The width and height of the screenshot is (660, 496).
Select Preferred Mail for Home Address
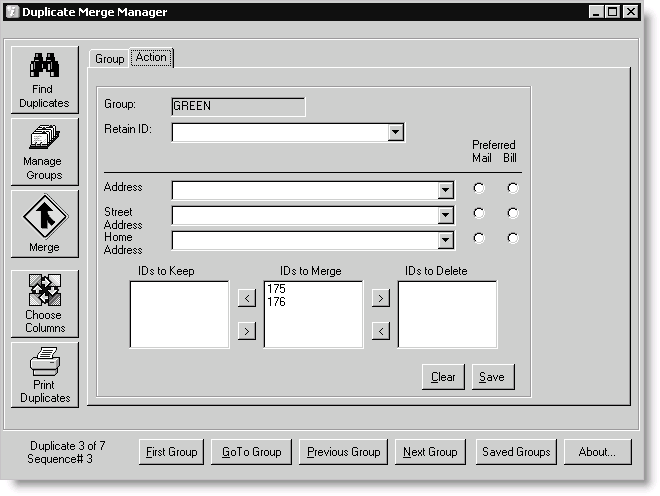(x=479, y=238)
